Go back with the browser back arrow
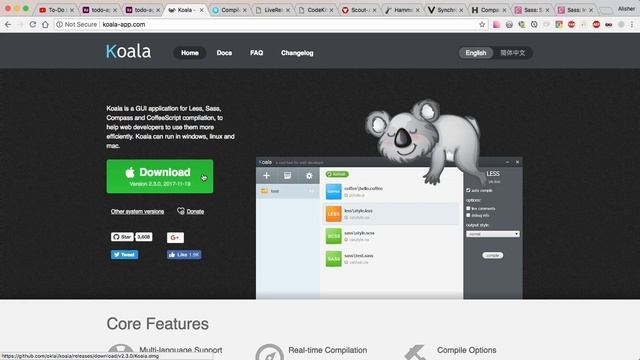The width and height of the screenshot is (640, 360). (8, 24)
